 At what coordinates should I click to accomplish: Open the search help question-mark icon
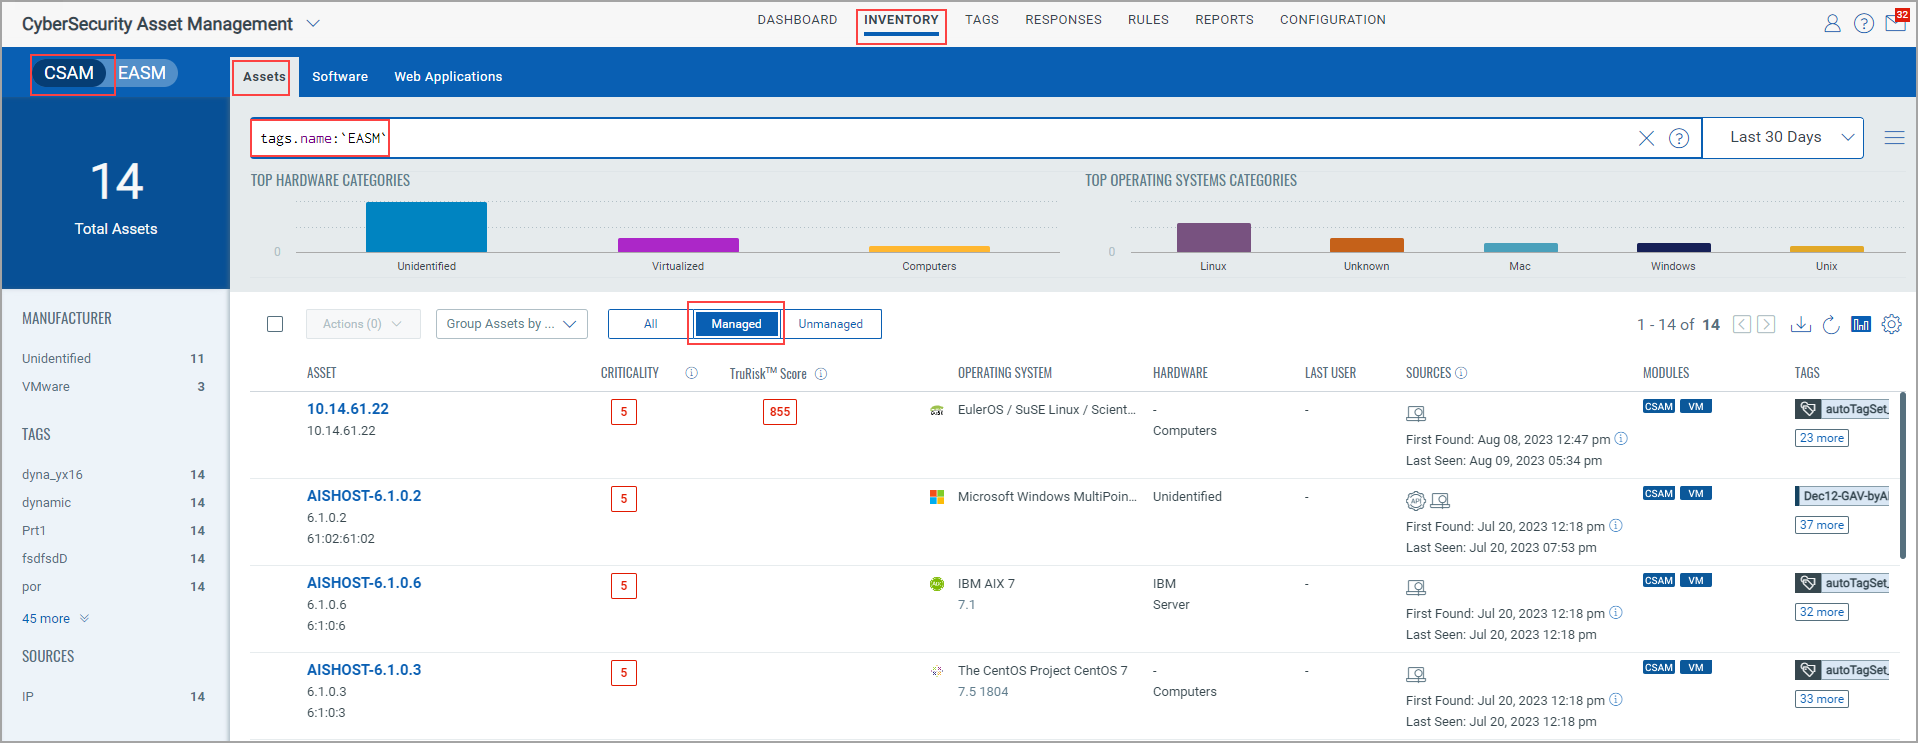[x=1679, y=138]
